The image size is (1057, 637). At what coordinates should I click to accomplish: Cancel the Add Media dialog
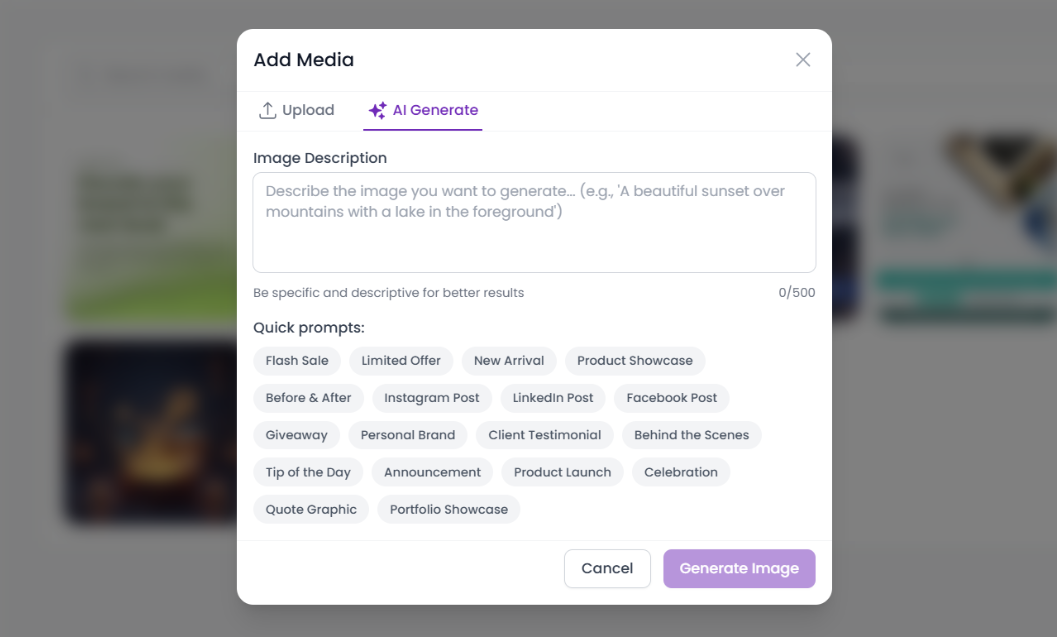(x=607, y=568)
